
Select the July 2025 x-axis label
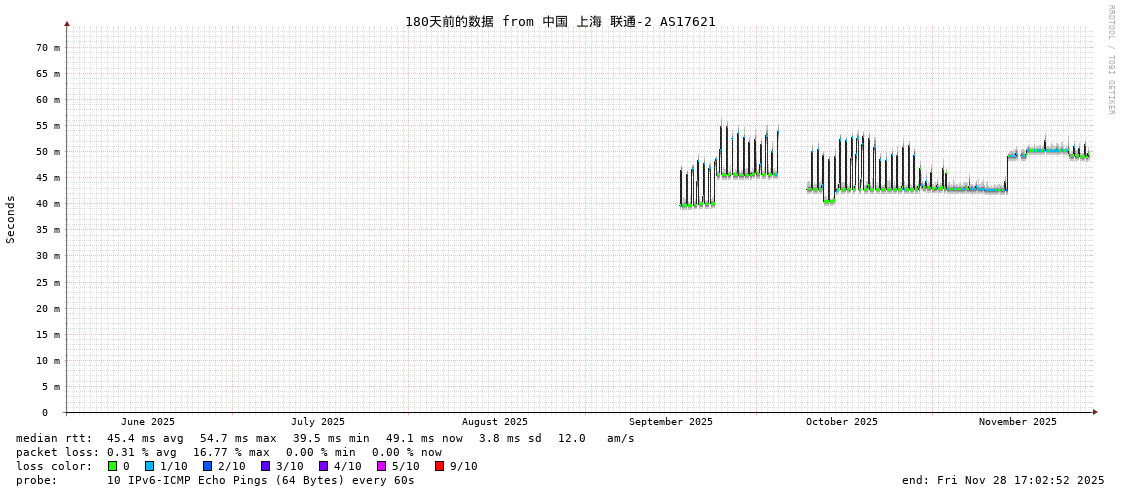click(318, 422)
